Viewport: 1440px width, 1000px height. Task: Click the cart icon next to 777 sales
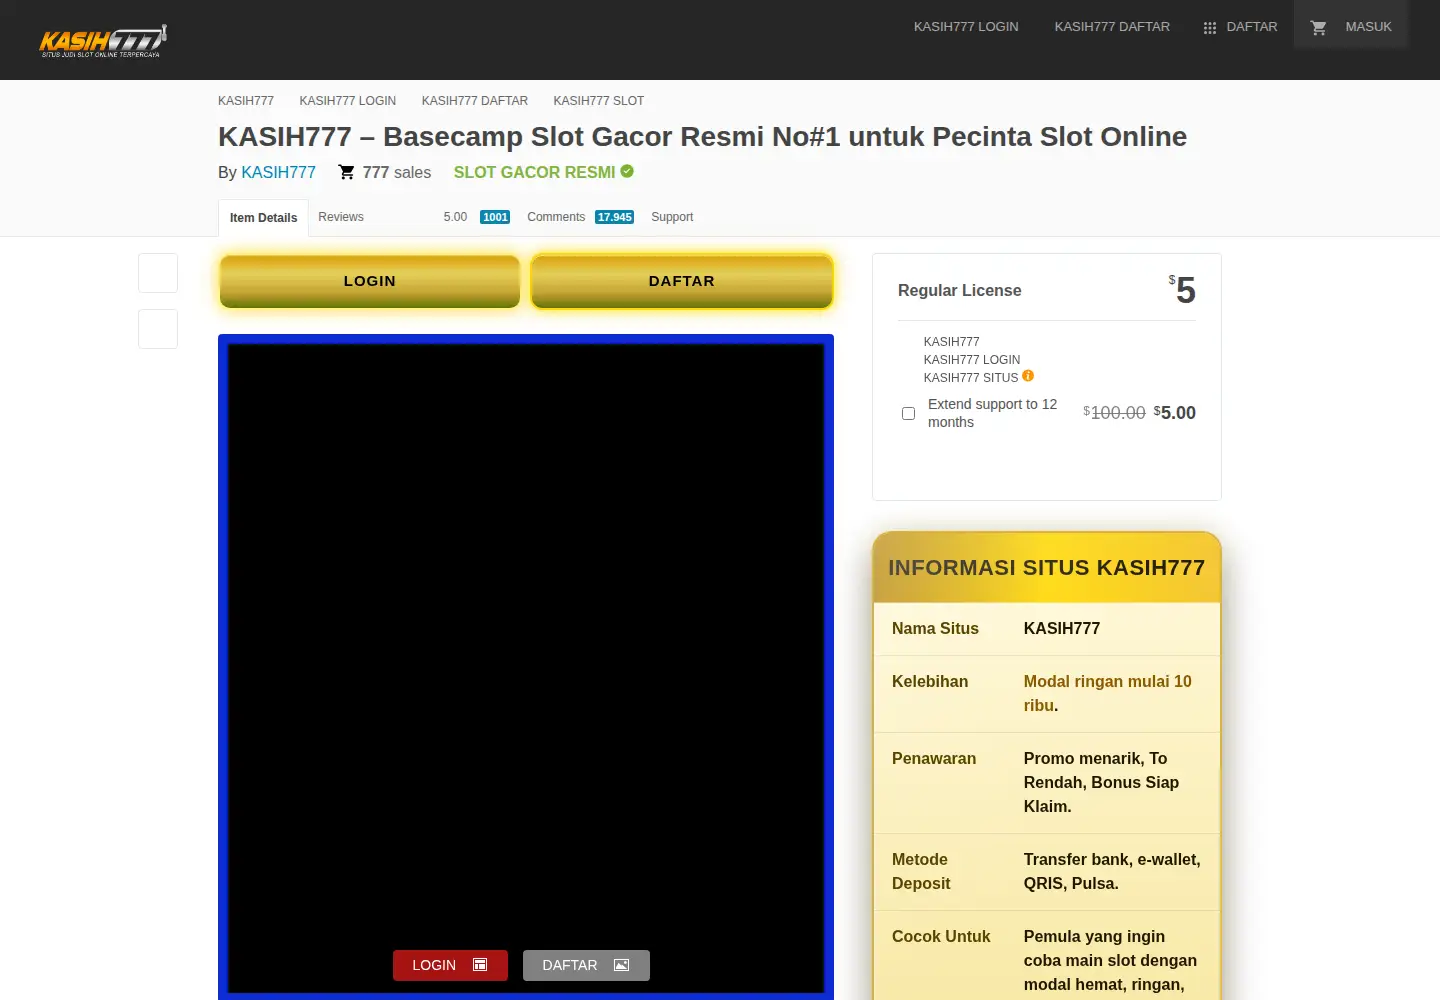point(347,172)
